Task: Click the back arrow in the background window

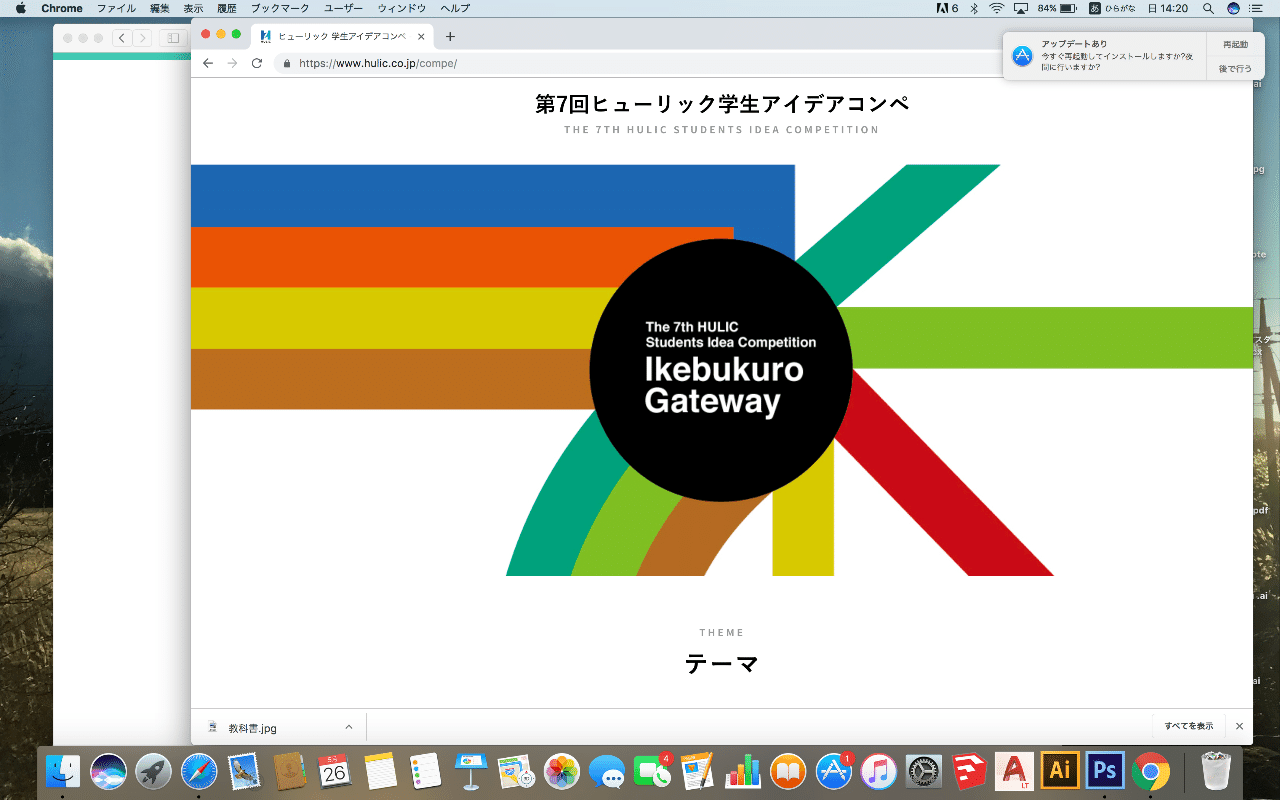Action: pyautogui.click(x=122, y=38)
